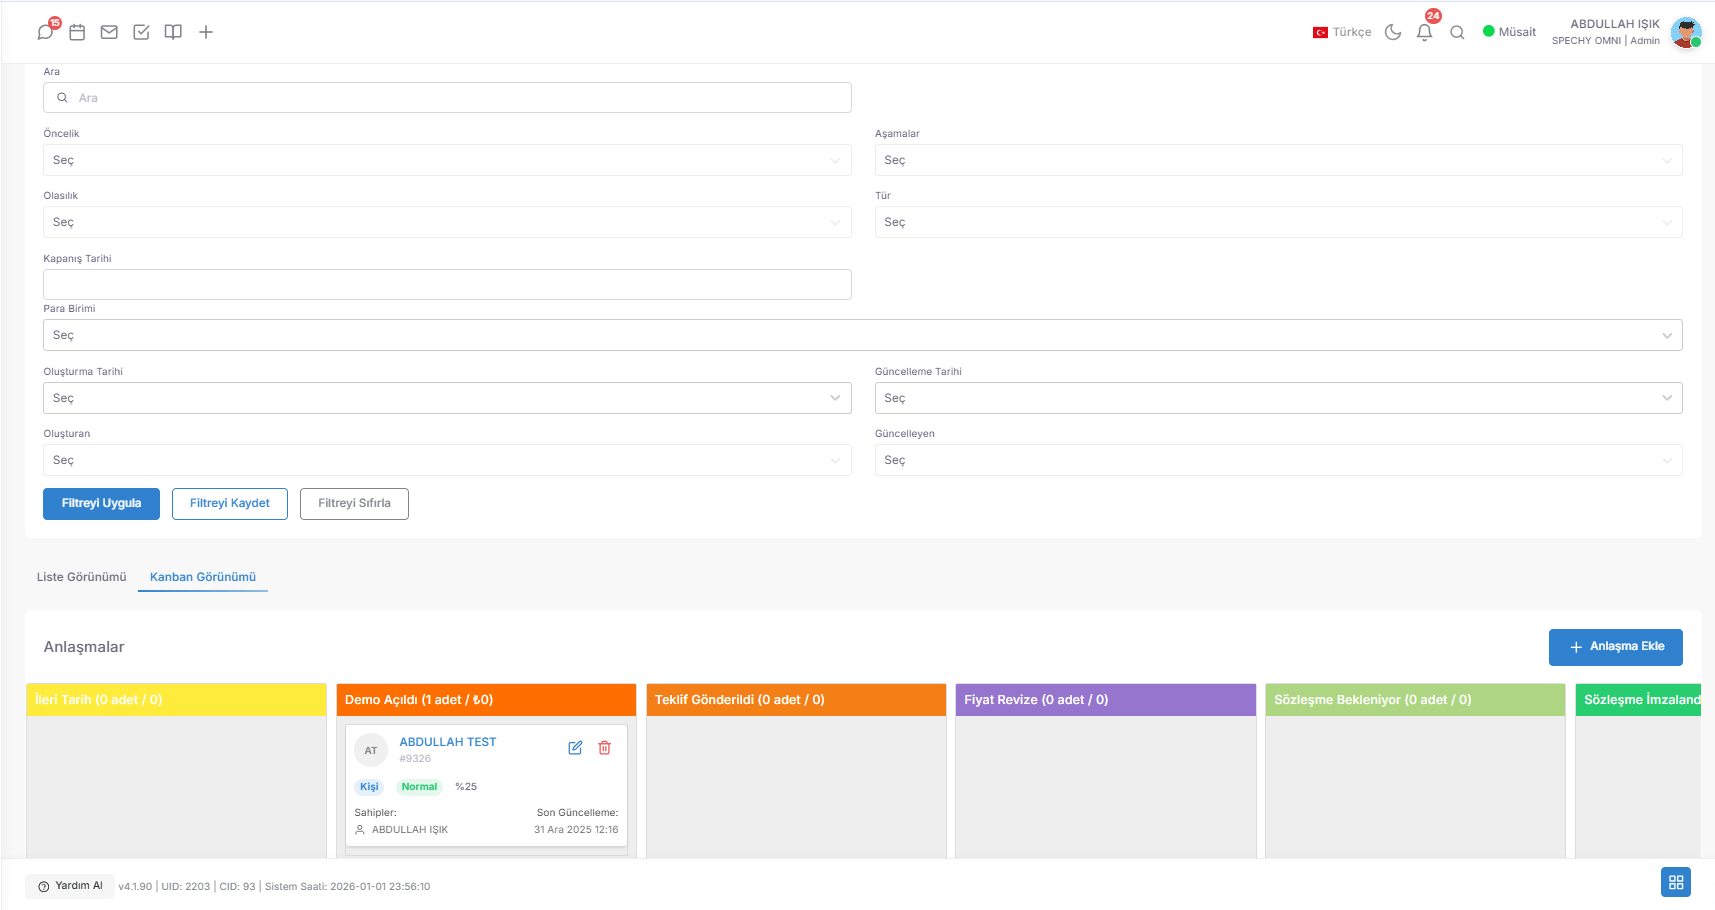Open the mail envelope icon
The image size is (1715, 910).
click(109, 32)
